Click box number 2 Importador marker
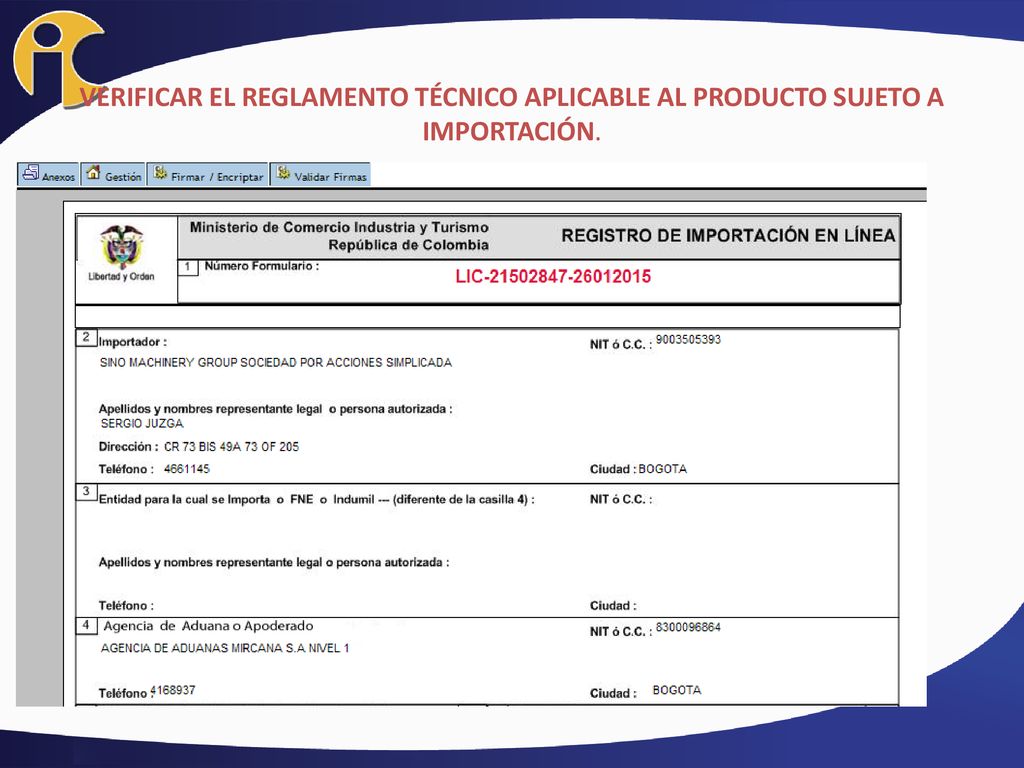The height and width of the screenshot is (768, 1024). [86, 338]
